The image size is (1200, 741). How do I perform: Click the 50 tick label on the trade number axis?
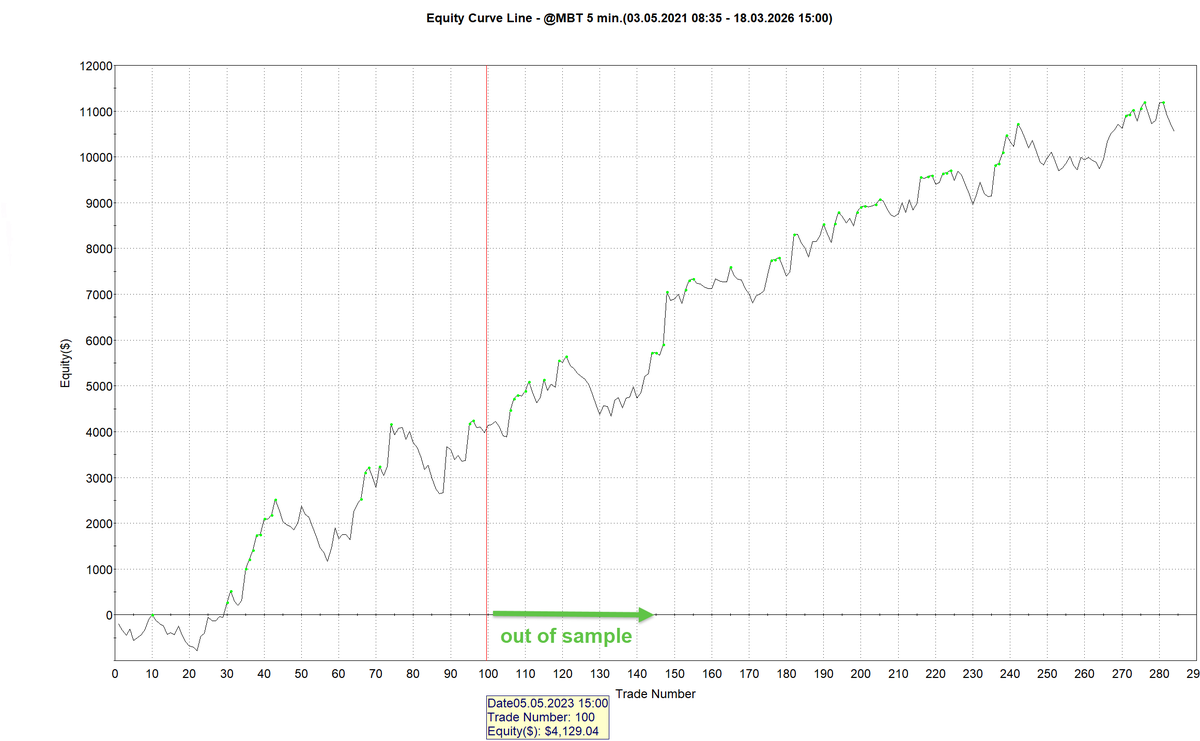pyautogui.click(x=301, y=673)
